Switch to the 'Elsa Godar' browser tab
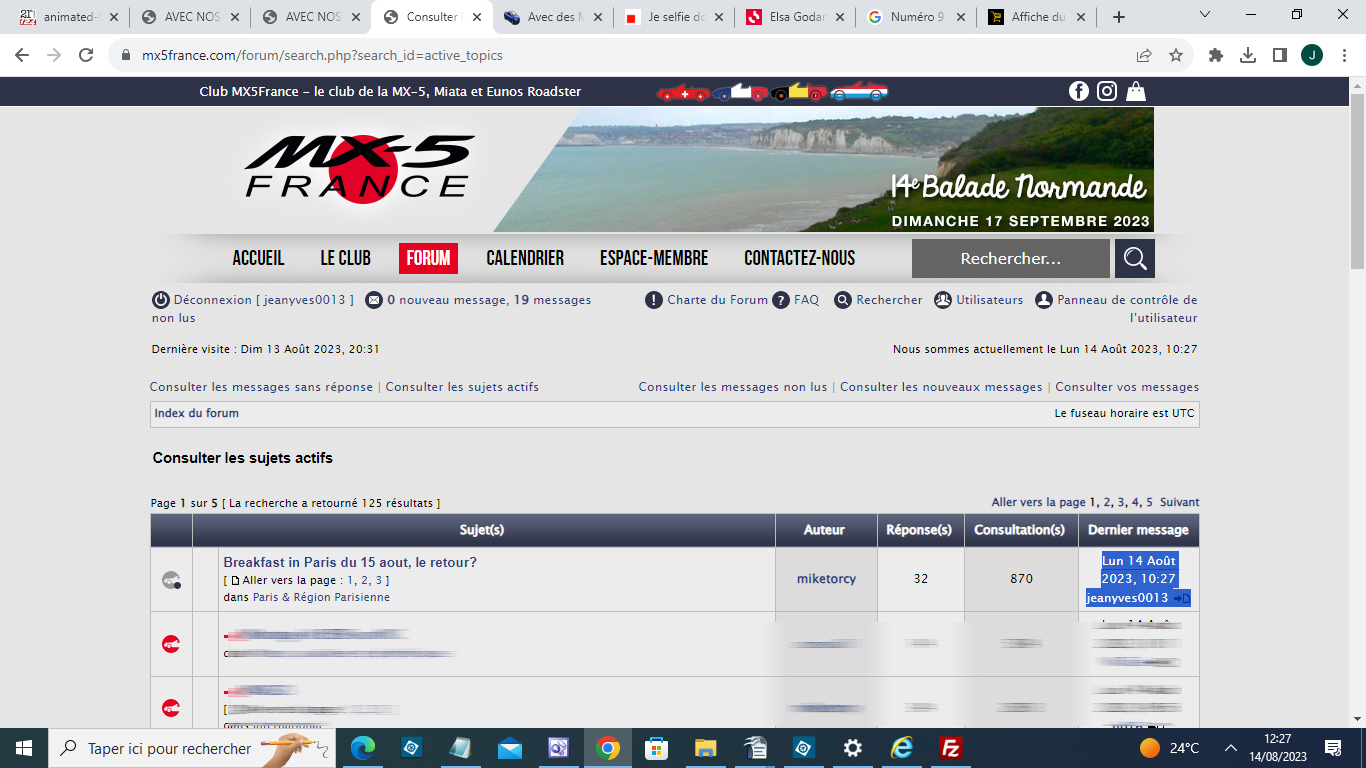Viewport: 1366px width, 768px height. click(794, 17)
